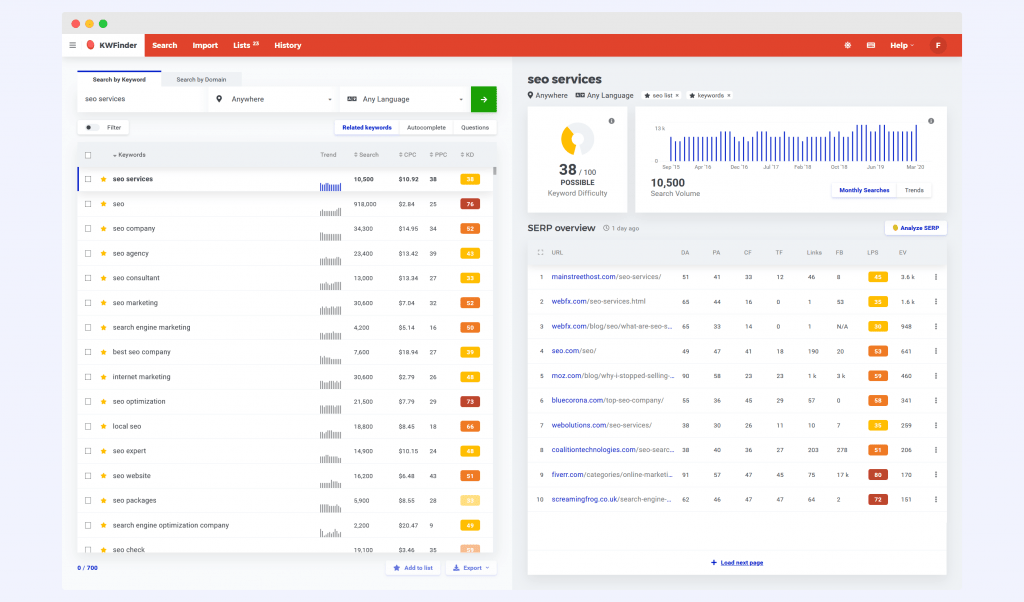Check the seo row checkbox
This screenshot has height=602, width=1024.
coord(88,204)
